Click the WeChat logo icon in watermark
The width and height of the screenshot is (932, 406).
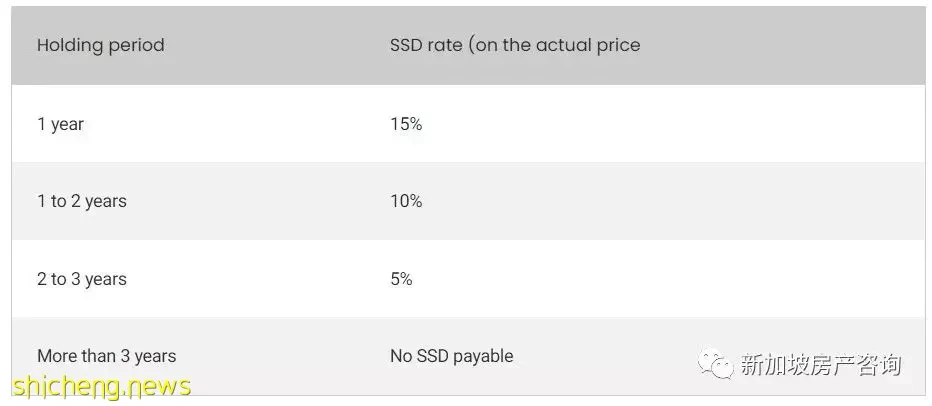[716, 364]
